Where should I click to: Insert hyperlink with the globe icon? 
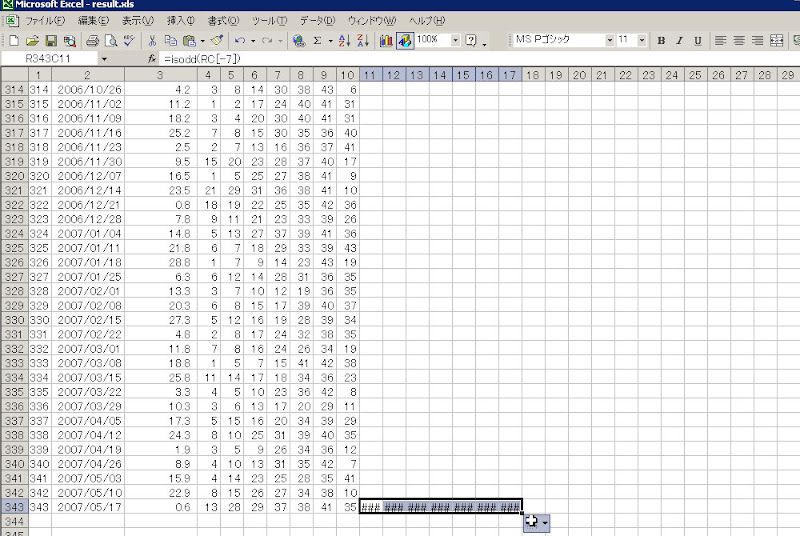(x=299, y=40)
